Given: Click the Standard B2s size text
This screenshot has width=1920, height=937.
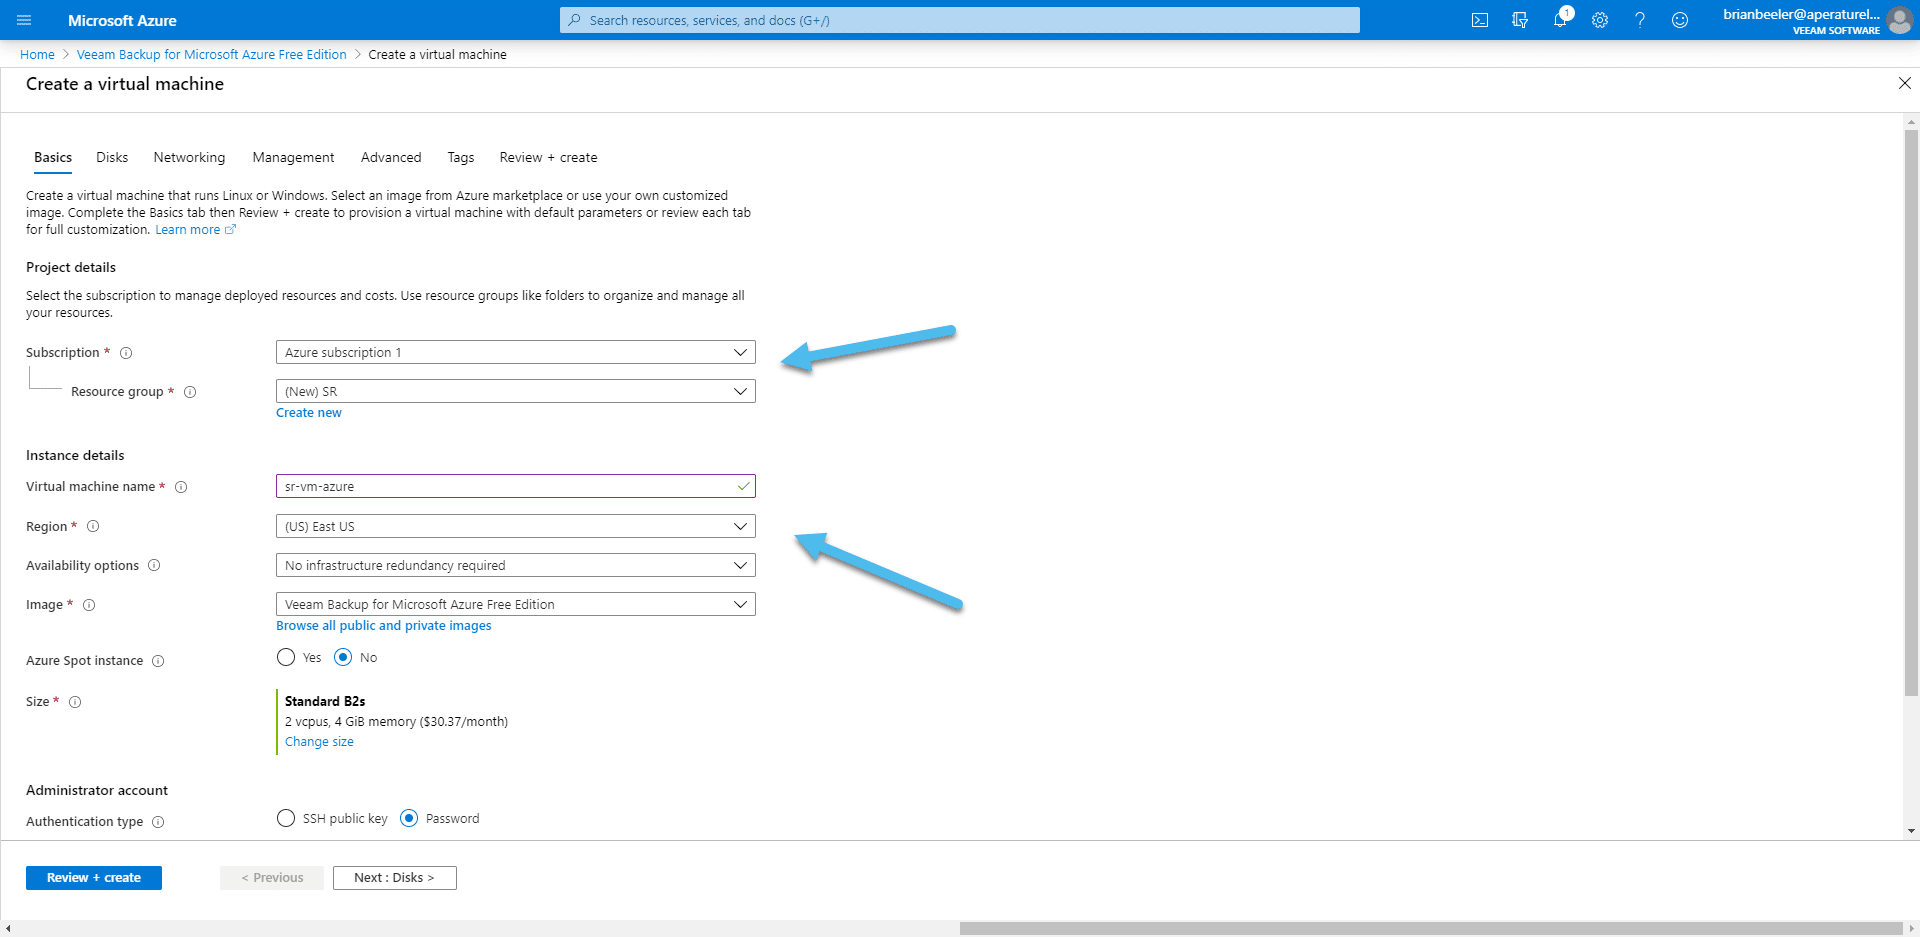Looking at the screenshot, I should tap(325, 702).
